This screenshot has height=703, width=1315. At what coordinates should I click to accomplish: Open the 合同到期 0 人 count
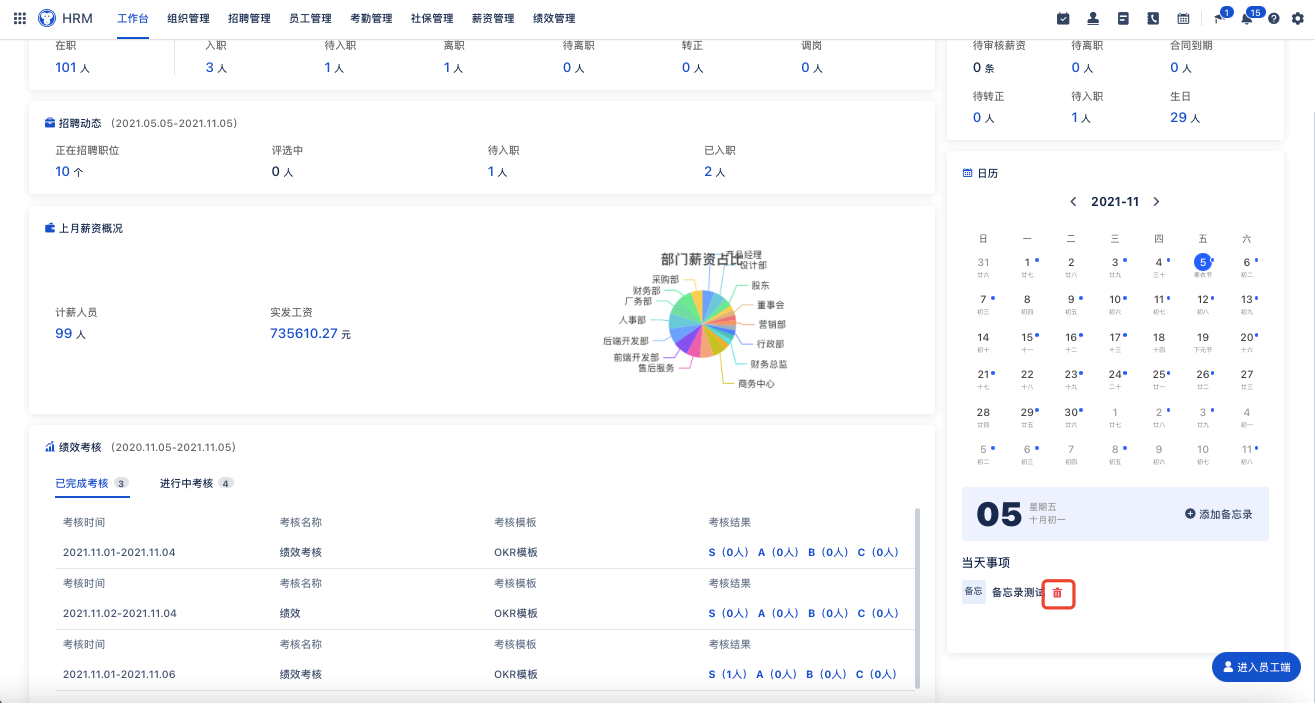1181,68
